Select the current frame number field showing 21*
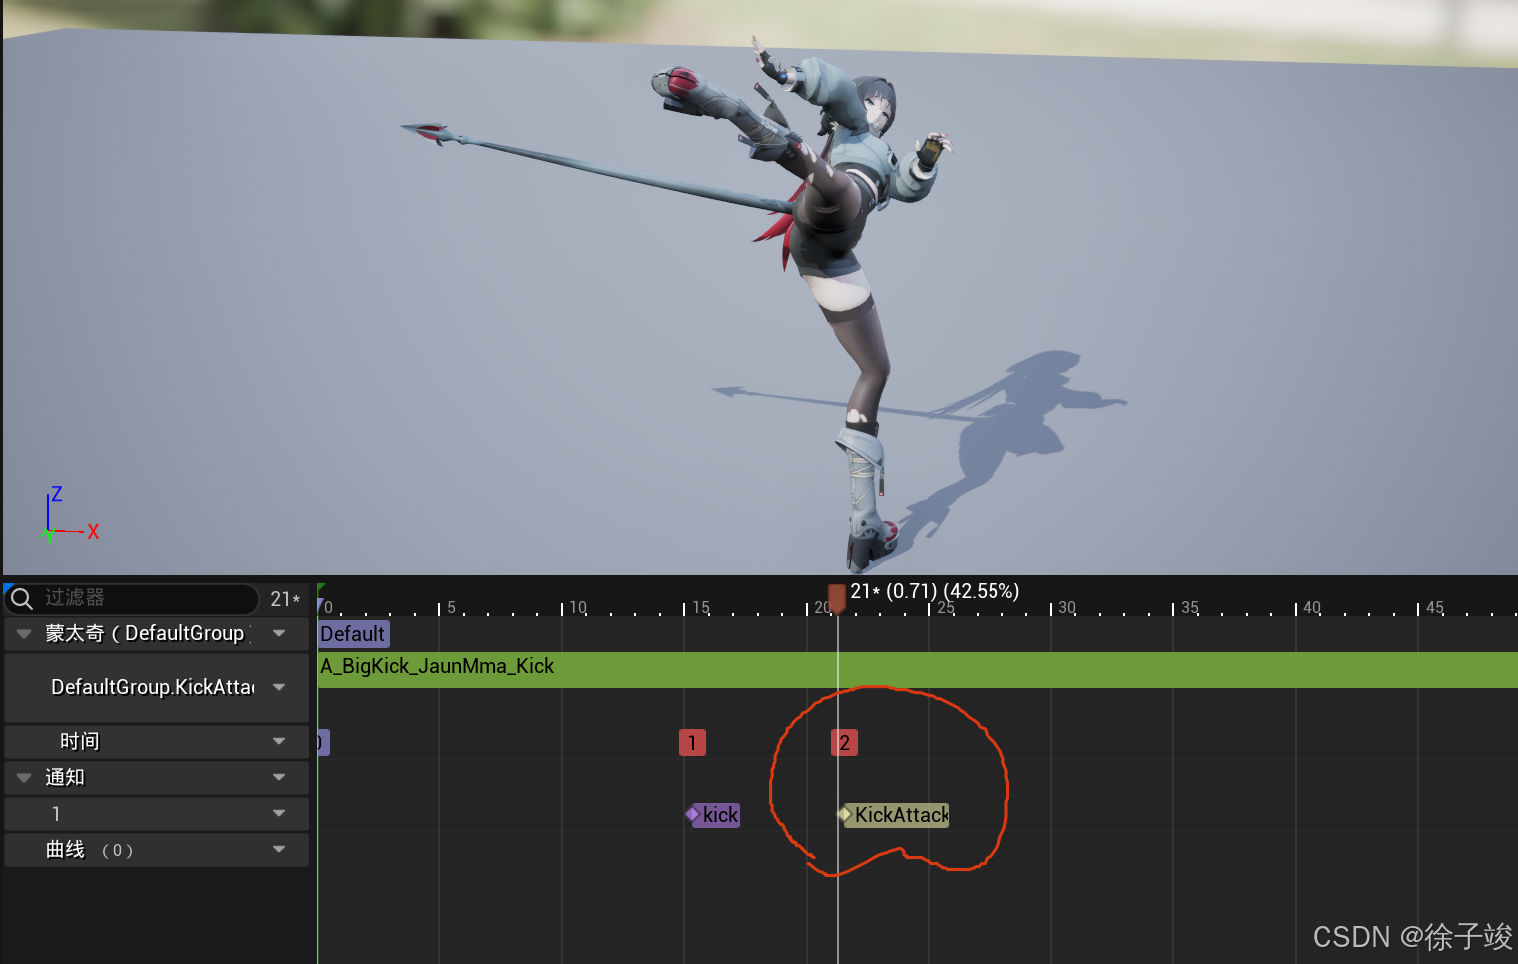 coord(285,599)
